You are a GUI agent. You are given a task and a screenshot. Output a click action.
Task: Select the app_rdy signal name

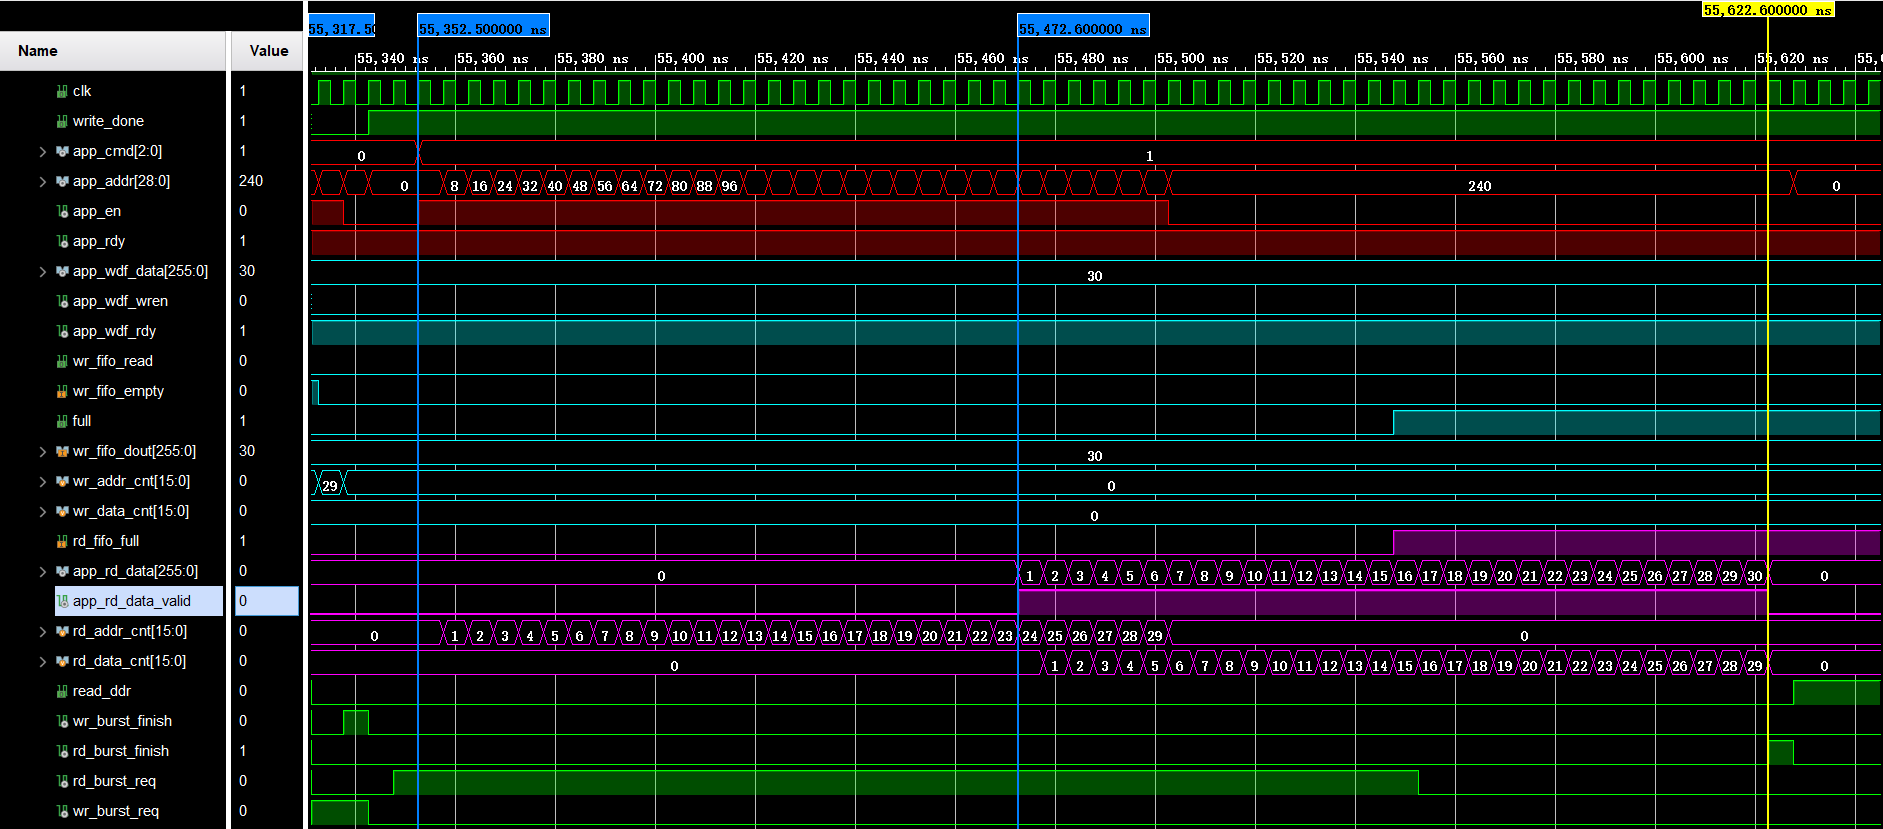click(99, 241)
